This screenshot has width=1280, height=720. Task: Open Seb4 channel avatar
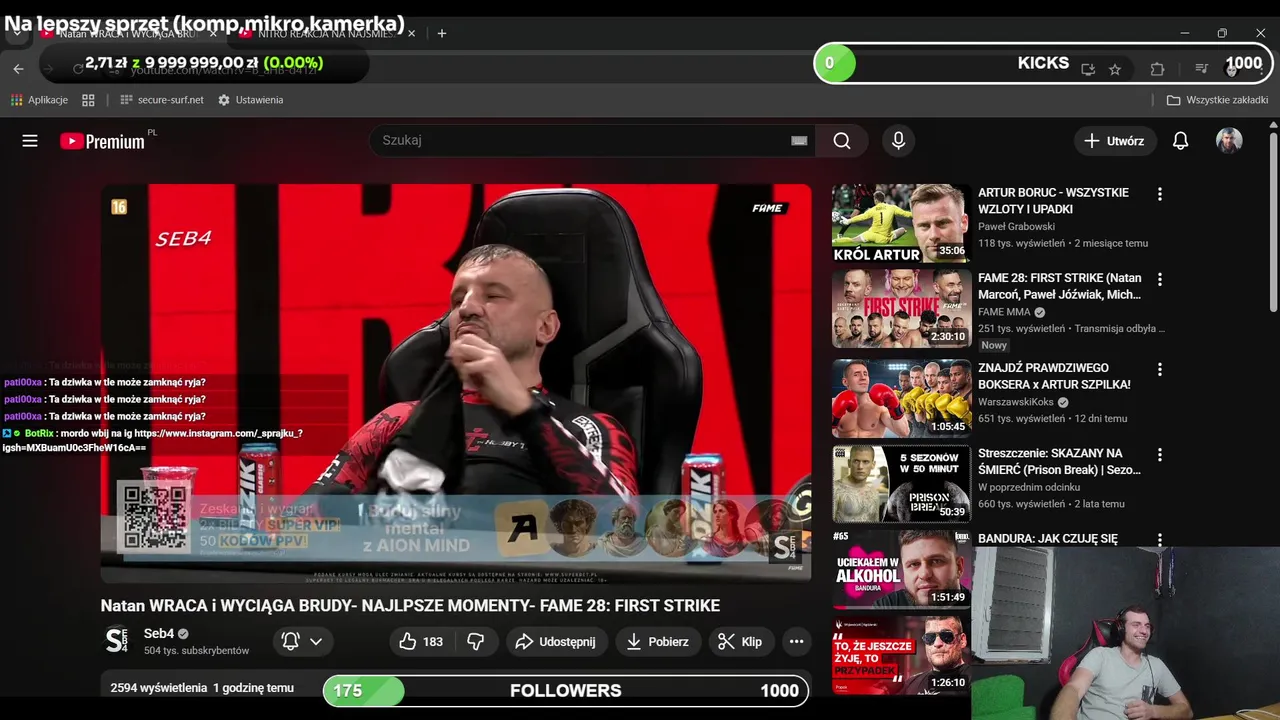pyautogui.click(x=117, y=641)
